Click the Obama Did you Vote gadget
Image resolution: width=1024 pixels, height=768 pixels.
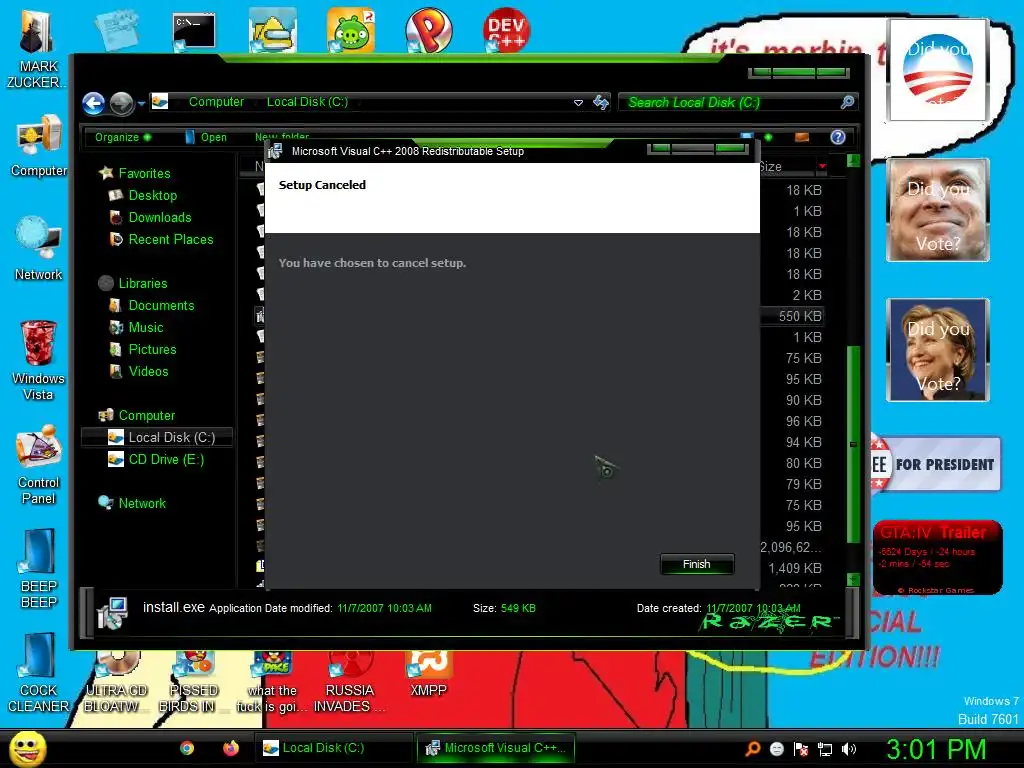pos(938,70)
